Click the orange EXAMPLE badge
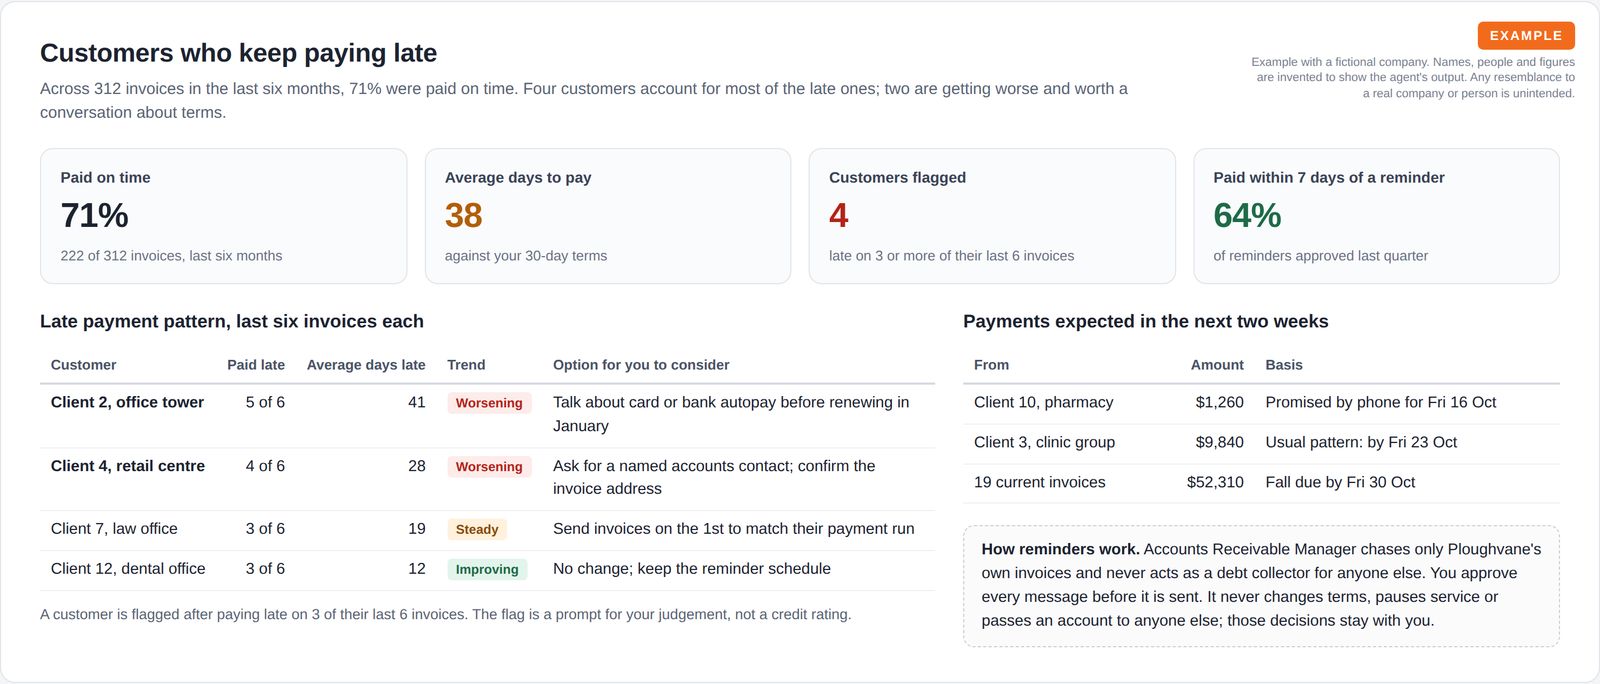Viewport: 1600px width, 684px height. 1526,35
